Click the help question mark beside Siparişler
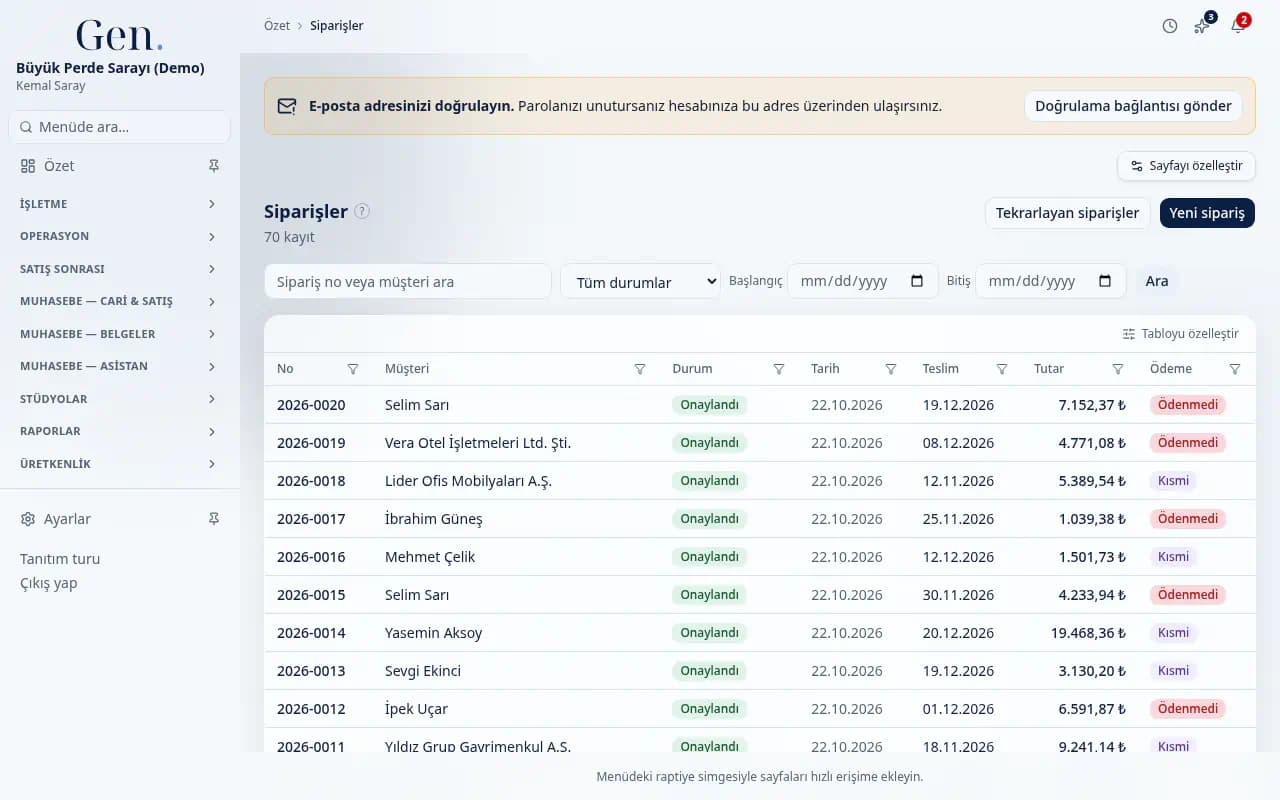1280x800 pixels. tap(362, 211)
